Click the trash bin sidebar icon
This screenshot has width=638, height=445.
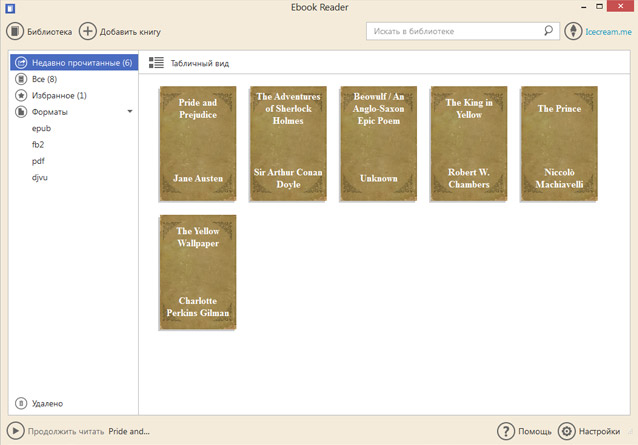pyautogui.click(x=21, y=403)
